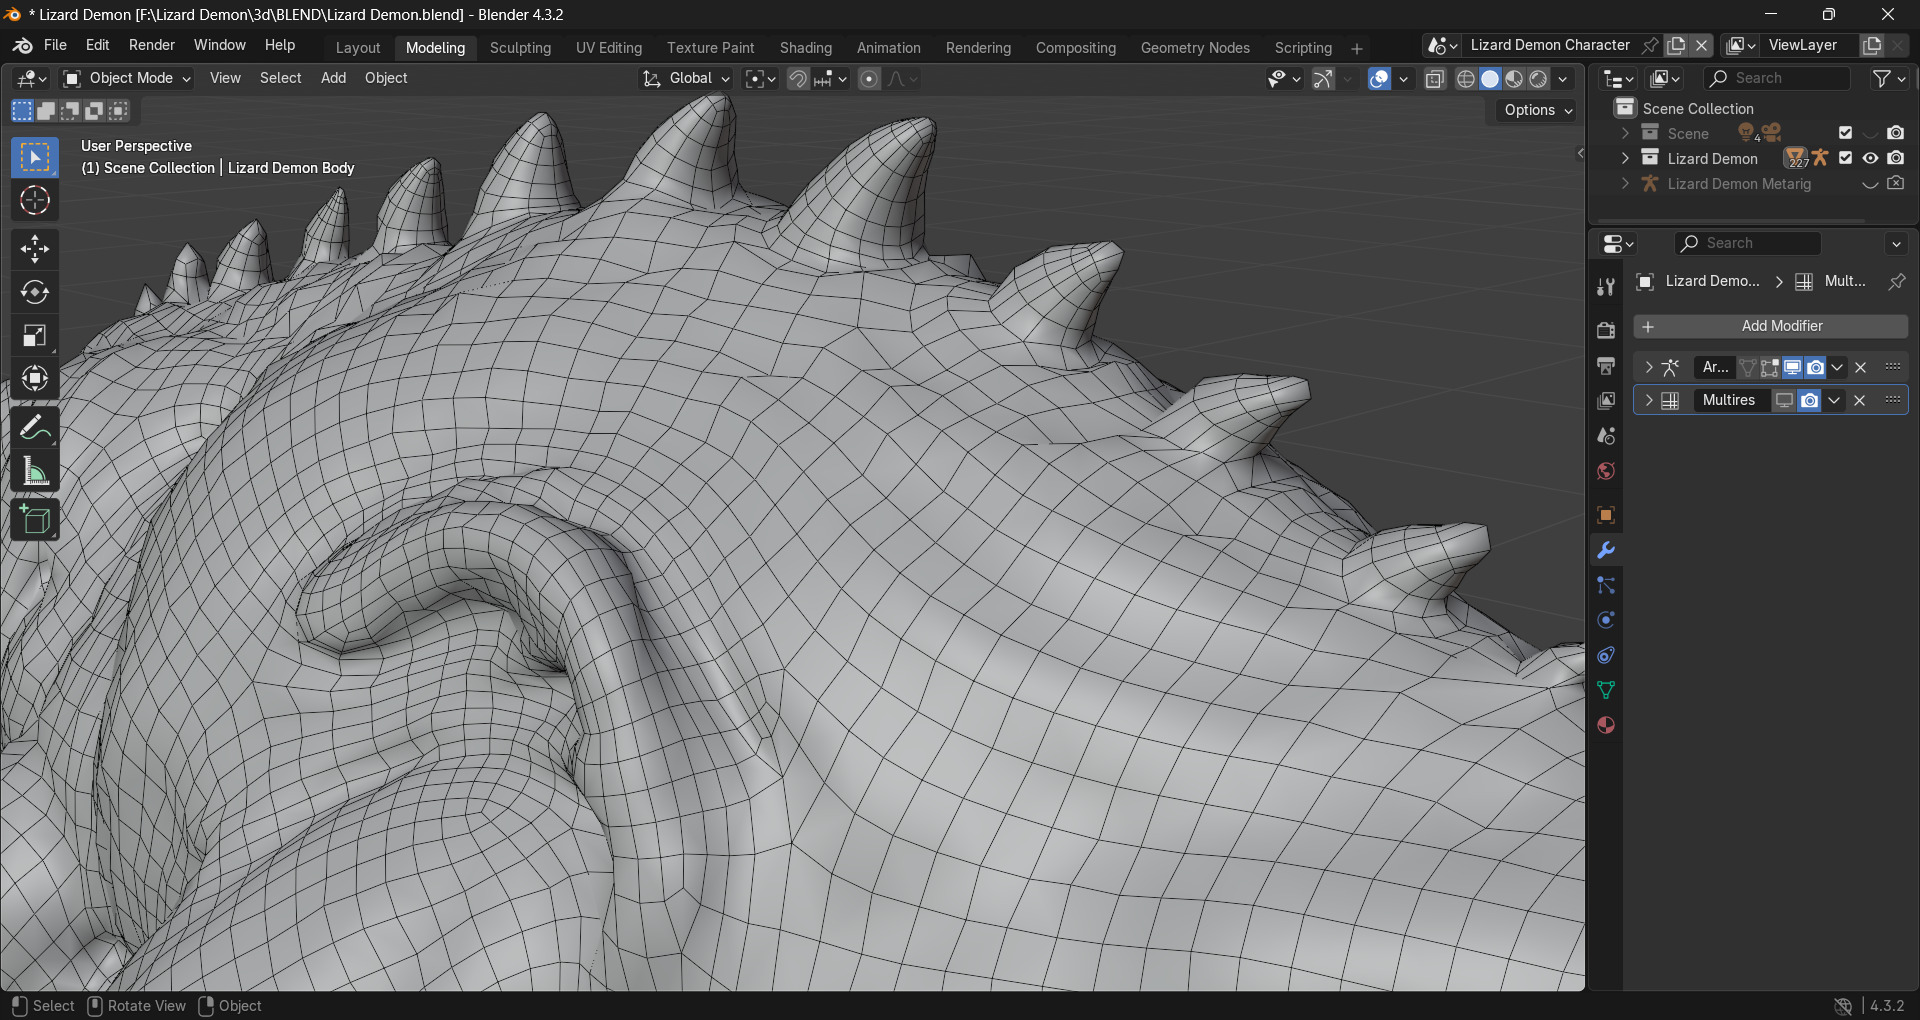Switch to the UV Editing workspace tab

pyautogui.click(x=609, y=48)
